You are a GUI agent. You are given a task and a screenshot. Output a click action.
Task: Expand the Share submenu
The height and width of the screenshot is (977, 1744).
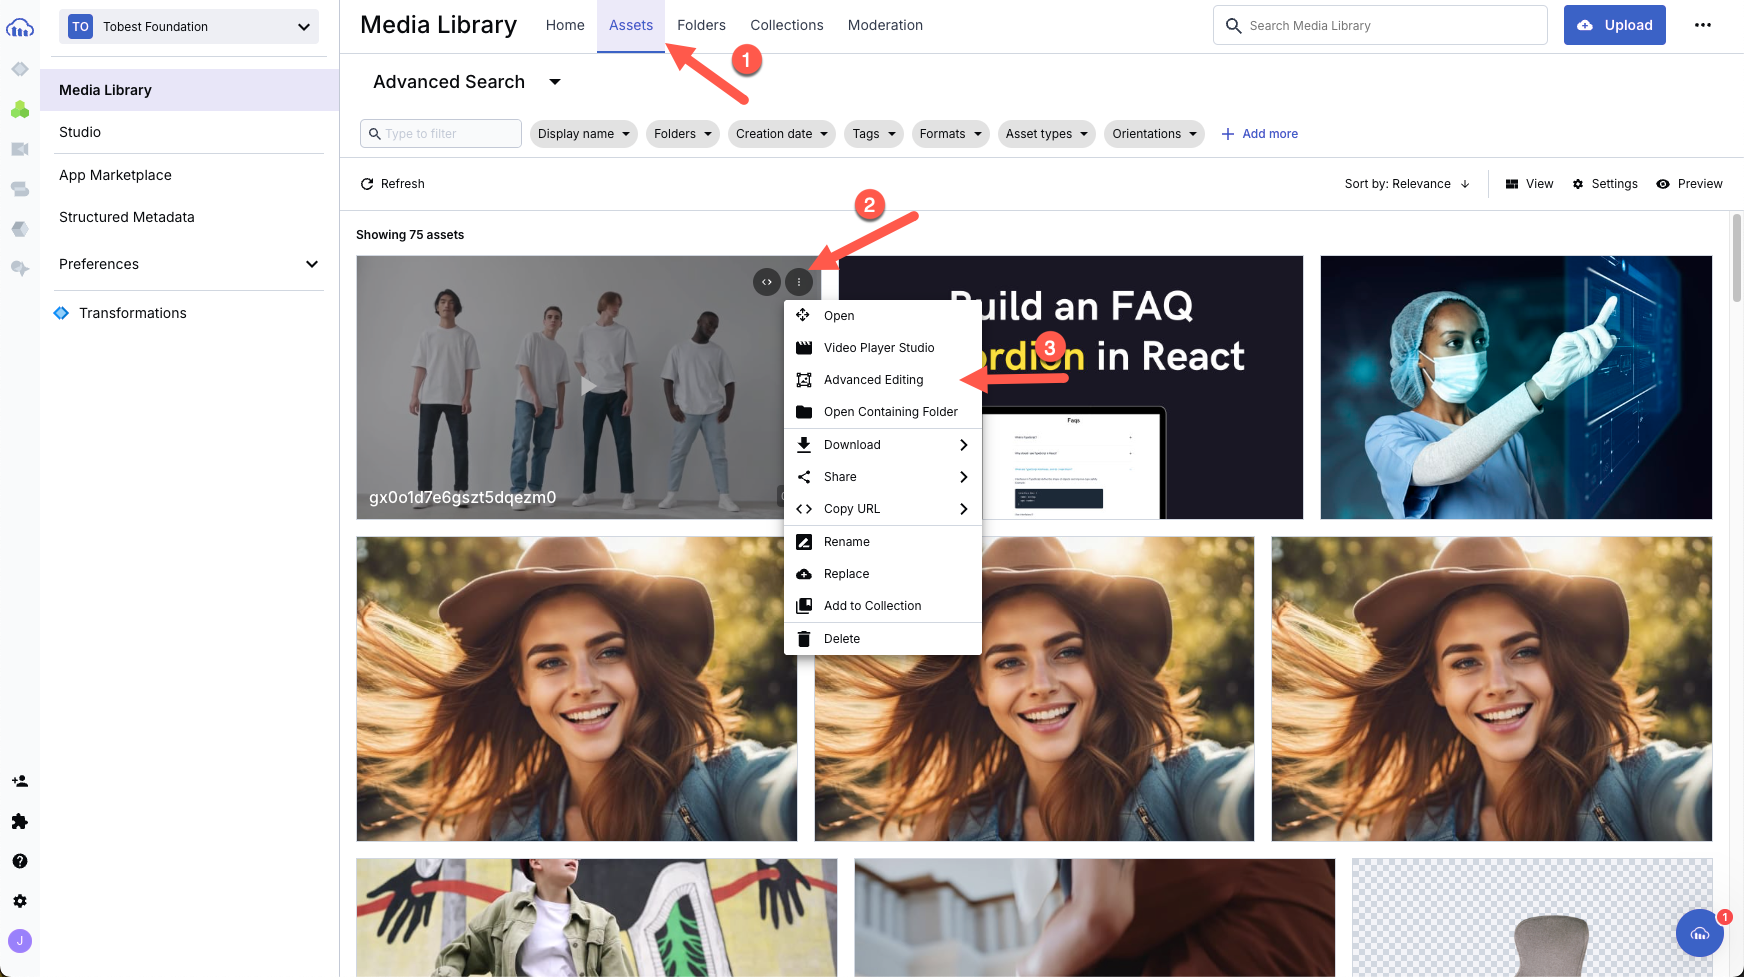pos(883,477)
